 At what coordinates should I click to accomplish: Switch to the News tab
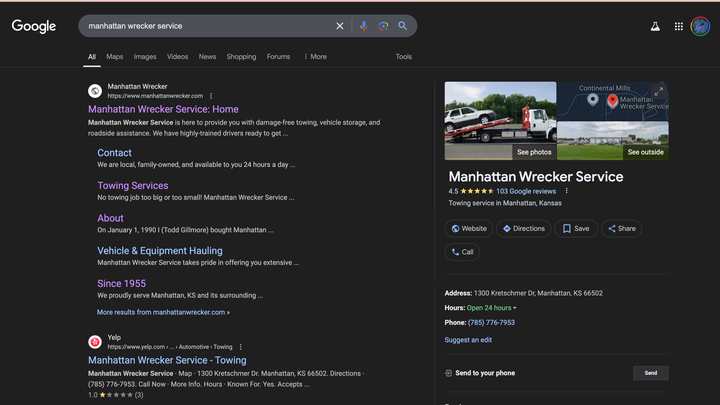(x=207, y=56)
